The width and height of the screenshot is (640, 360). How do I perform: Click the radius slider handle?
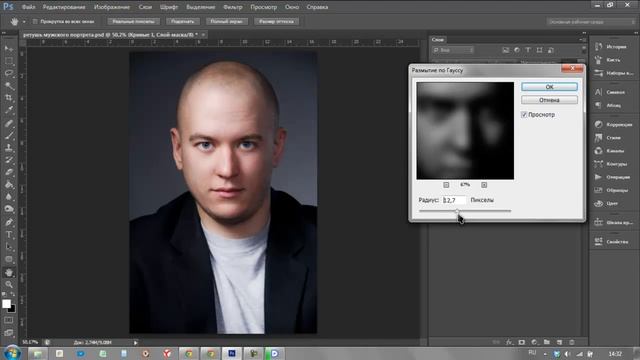click(457, 211)
